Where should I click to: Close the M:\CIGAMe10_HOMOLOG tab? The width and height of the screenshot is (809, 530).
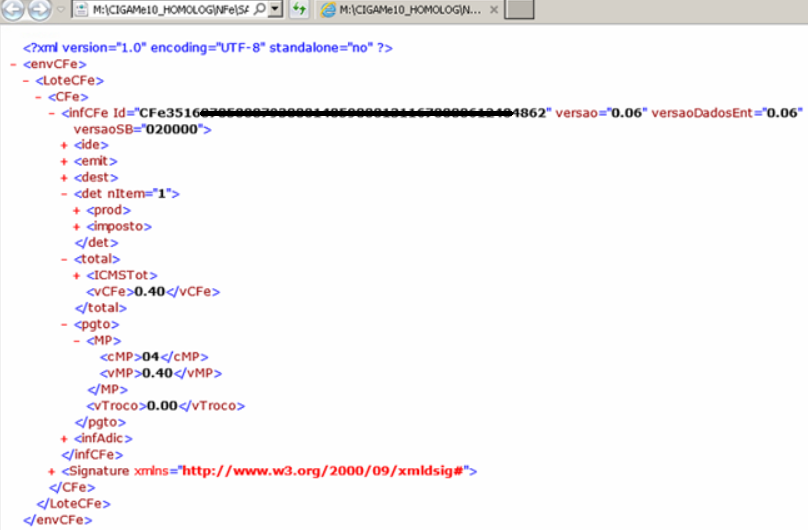494,9
